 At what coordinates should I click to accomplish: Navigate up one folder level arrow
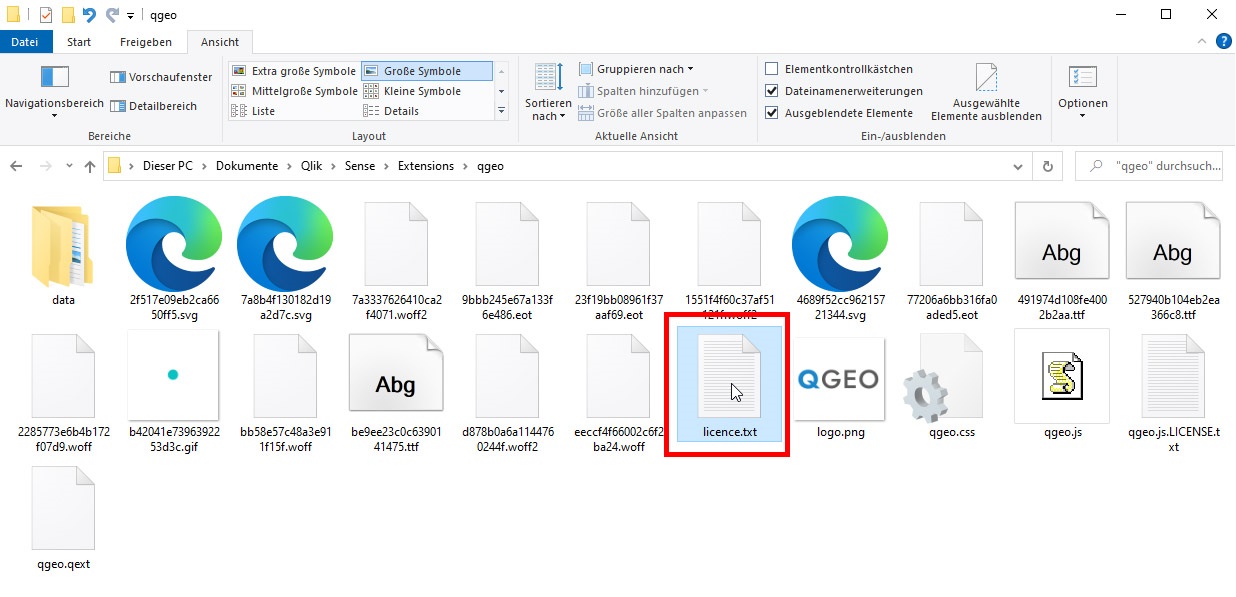tap(90, 166)
